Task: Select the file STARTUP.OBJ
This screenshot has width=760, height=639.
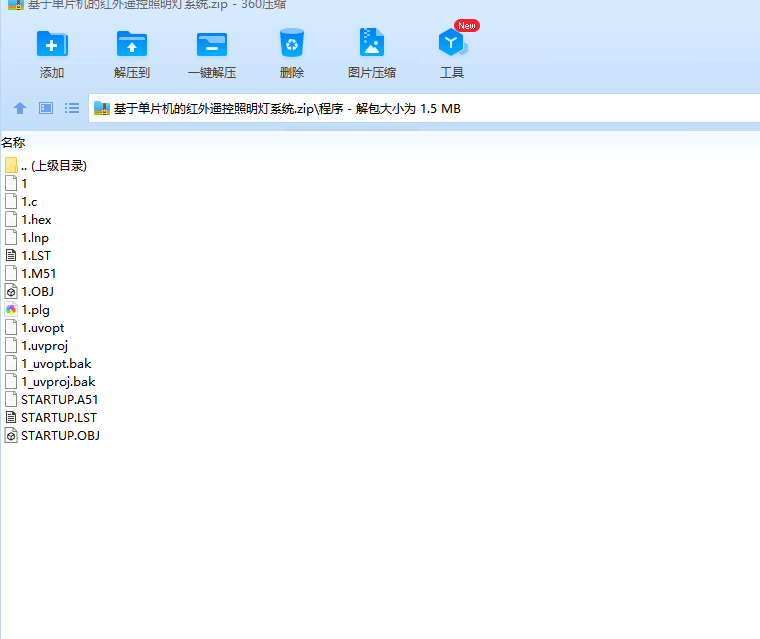Action: tap(52, 435)
